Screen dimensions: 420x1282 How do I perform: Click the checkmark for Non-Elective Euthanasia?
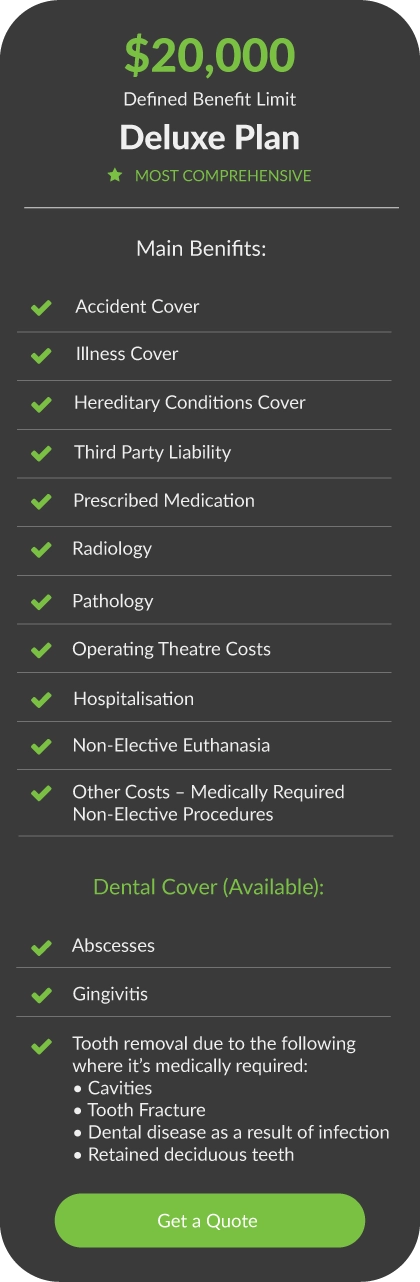41,746
